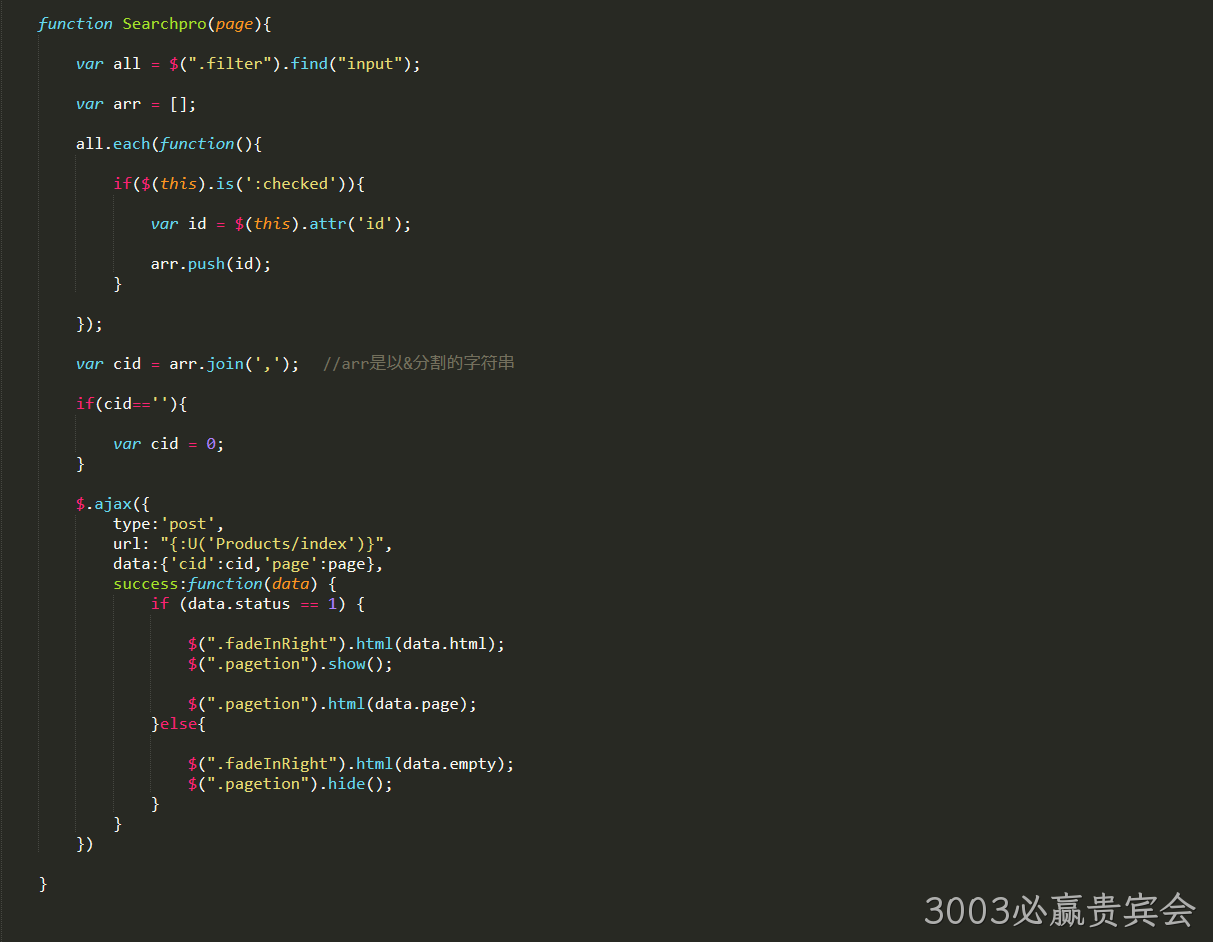The height and width of the screenshot is (942, 1213).
Task: Click the line declaring var id
Action: click(x=281, y=224)
